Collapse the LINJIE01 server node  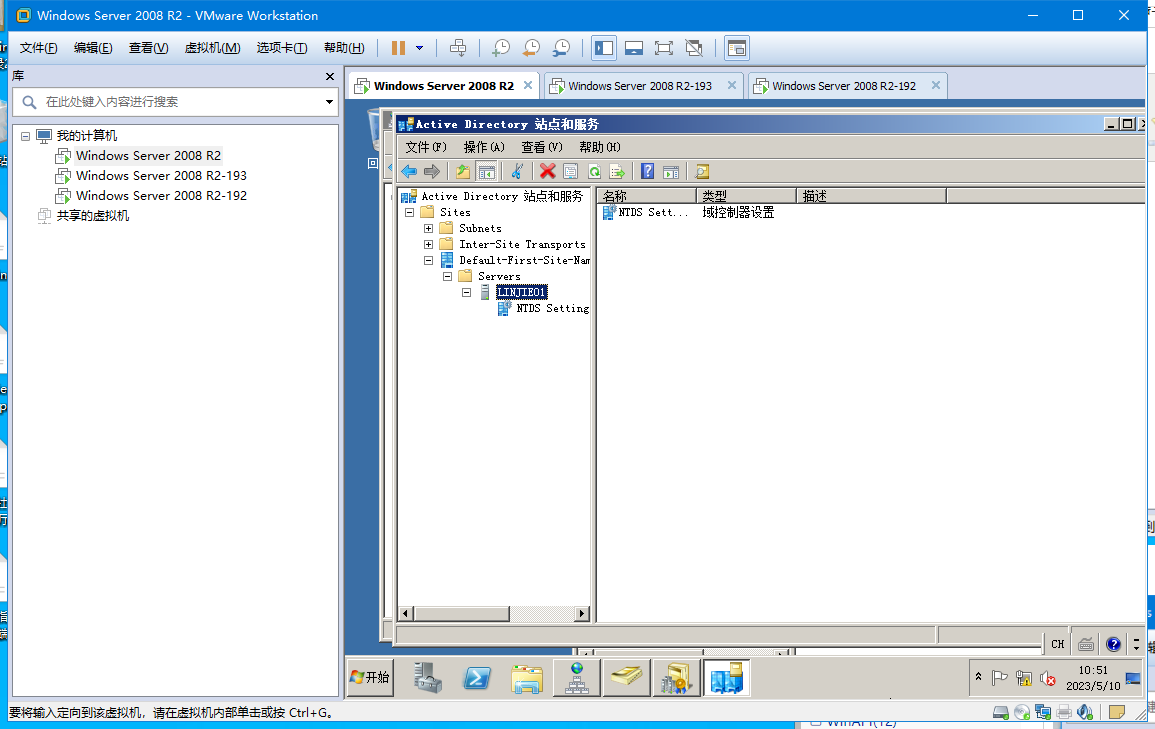click(x=466, y=292)
